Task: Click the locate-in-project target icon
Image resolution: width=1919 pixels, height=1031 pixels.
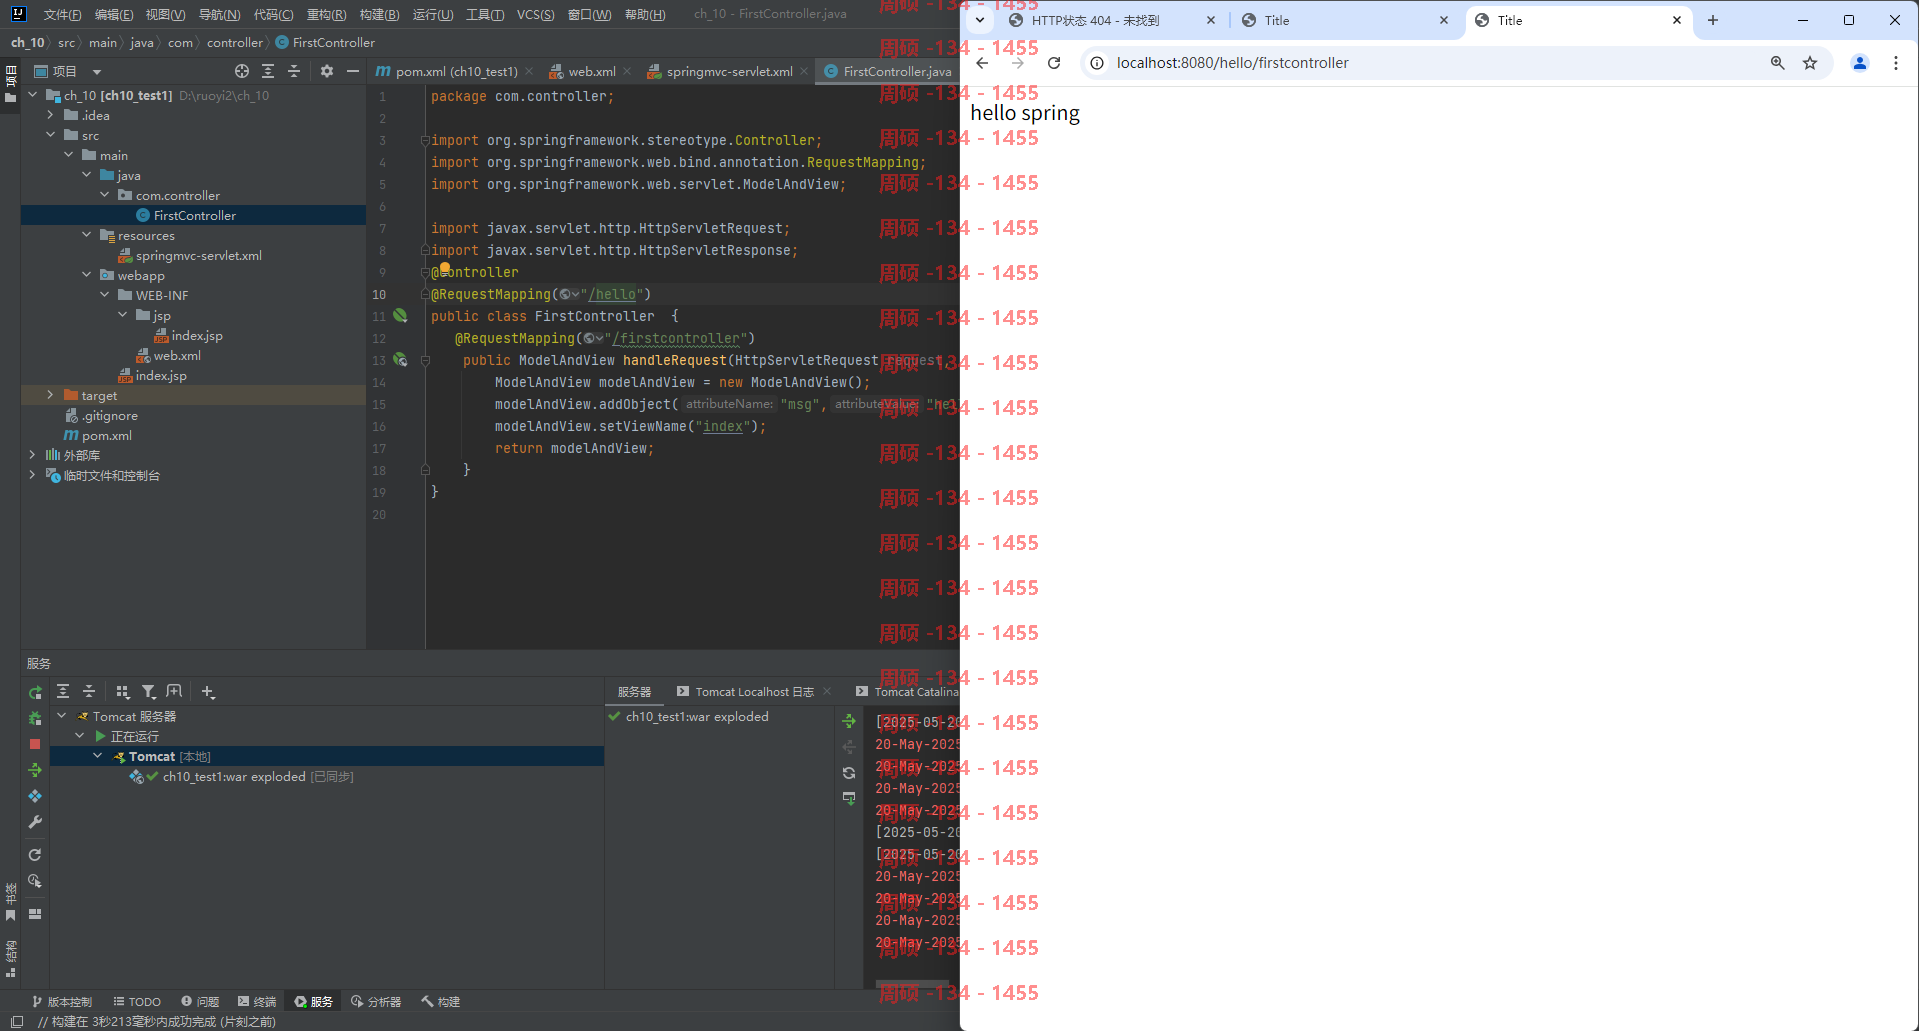Action: pos(242,71)
